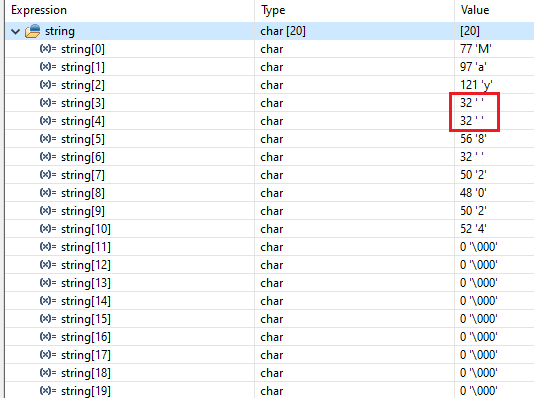Select the string[0] expression row

tap(269, 49)
